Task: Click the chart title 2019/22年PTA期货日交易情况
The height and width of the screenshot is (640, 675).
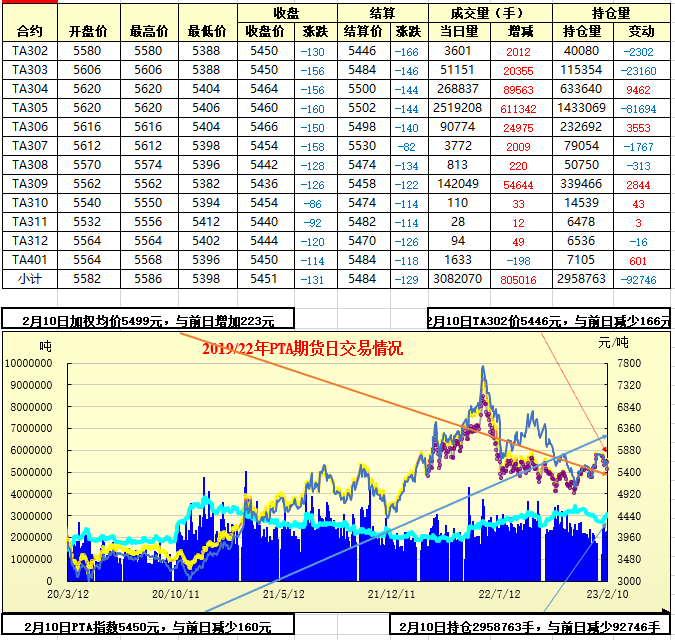Action: 302,349
